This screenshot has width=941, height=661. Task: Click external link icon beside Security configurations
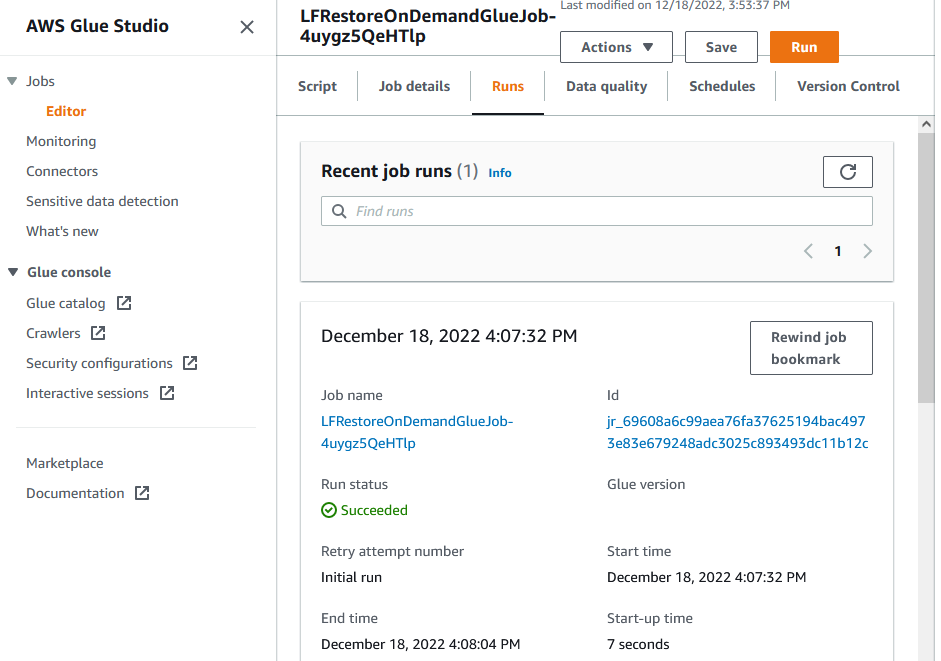(190, 363)
